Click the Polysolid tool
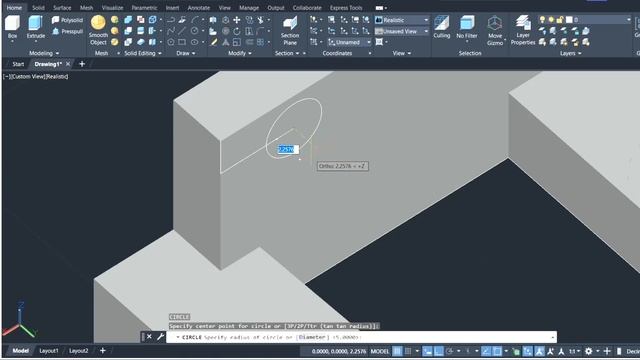This screenshot has width=640, height=360. pyautogui.click(x=67, y=20)
